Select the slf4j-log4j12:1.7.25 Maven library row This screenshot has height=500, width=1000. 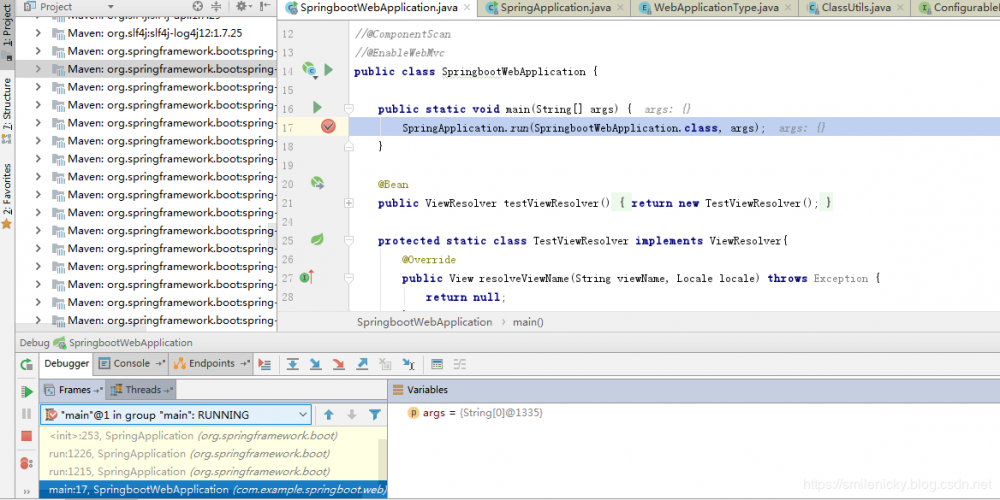(x=146, y=33)
